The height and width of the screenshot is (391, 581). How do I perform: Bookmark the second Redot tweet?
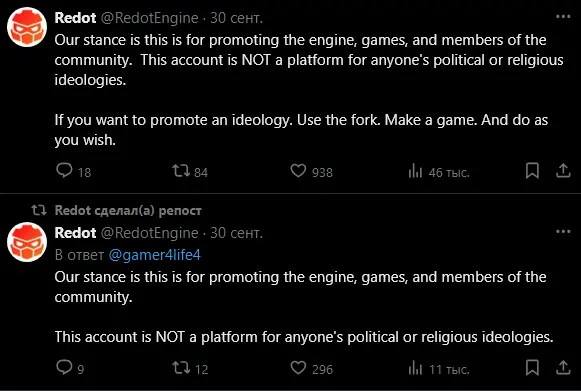(532, 368)
